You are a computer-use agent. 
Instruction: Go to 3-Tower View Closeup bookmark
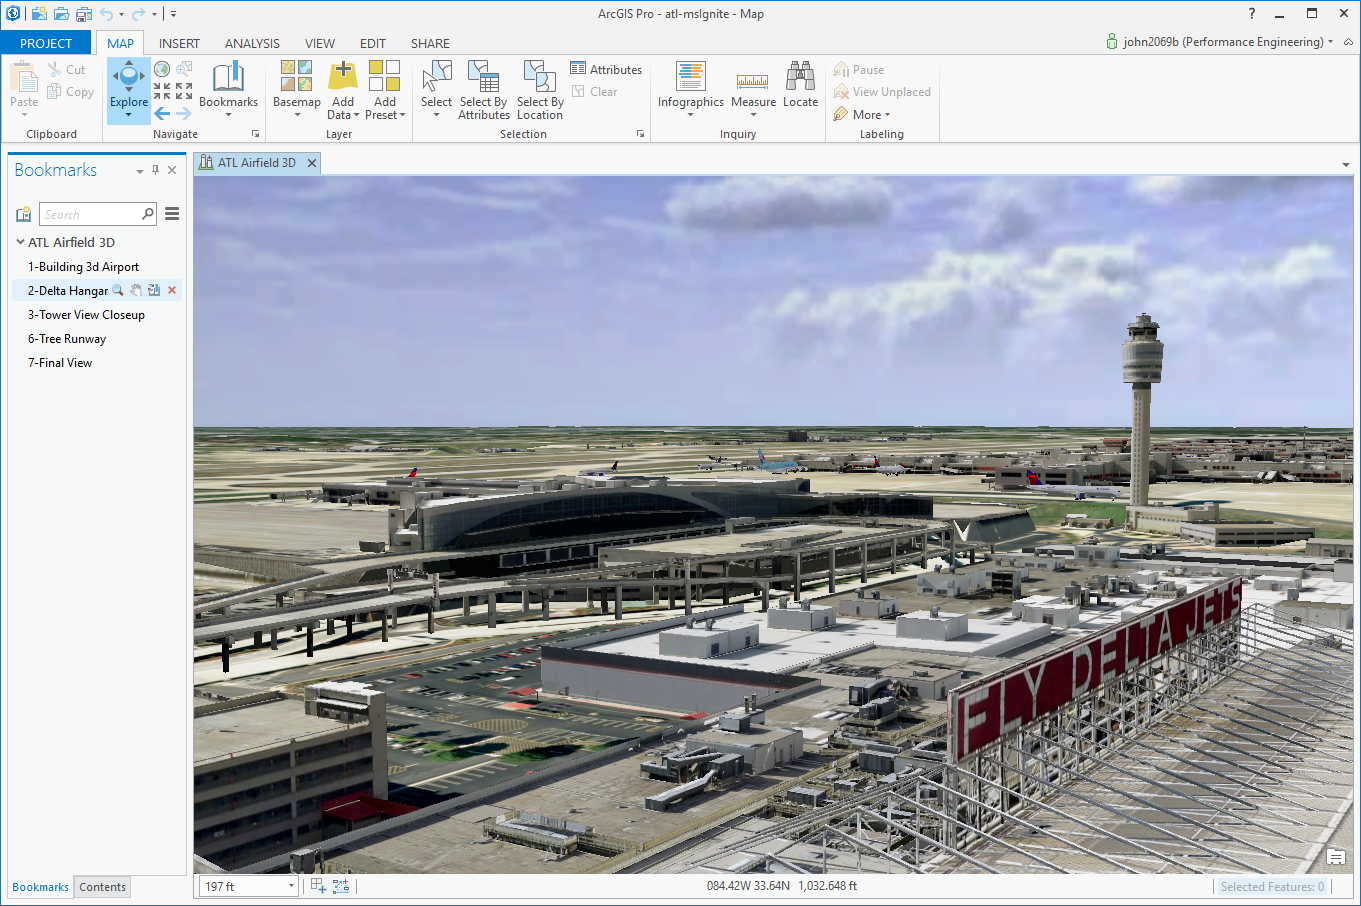pyautogui.click(x=86, y=314)
